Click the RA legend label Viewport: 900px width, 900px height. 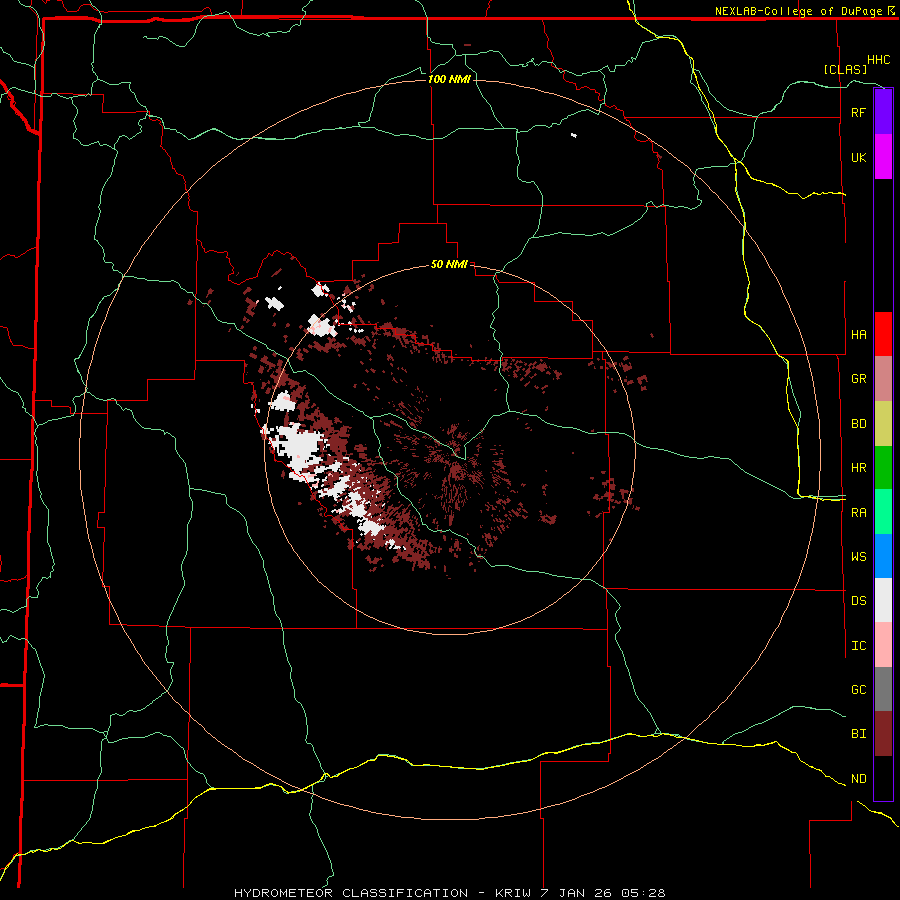tap(858, 513)
